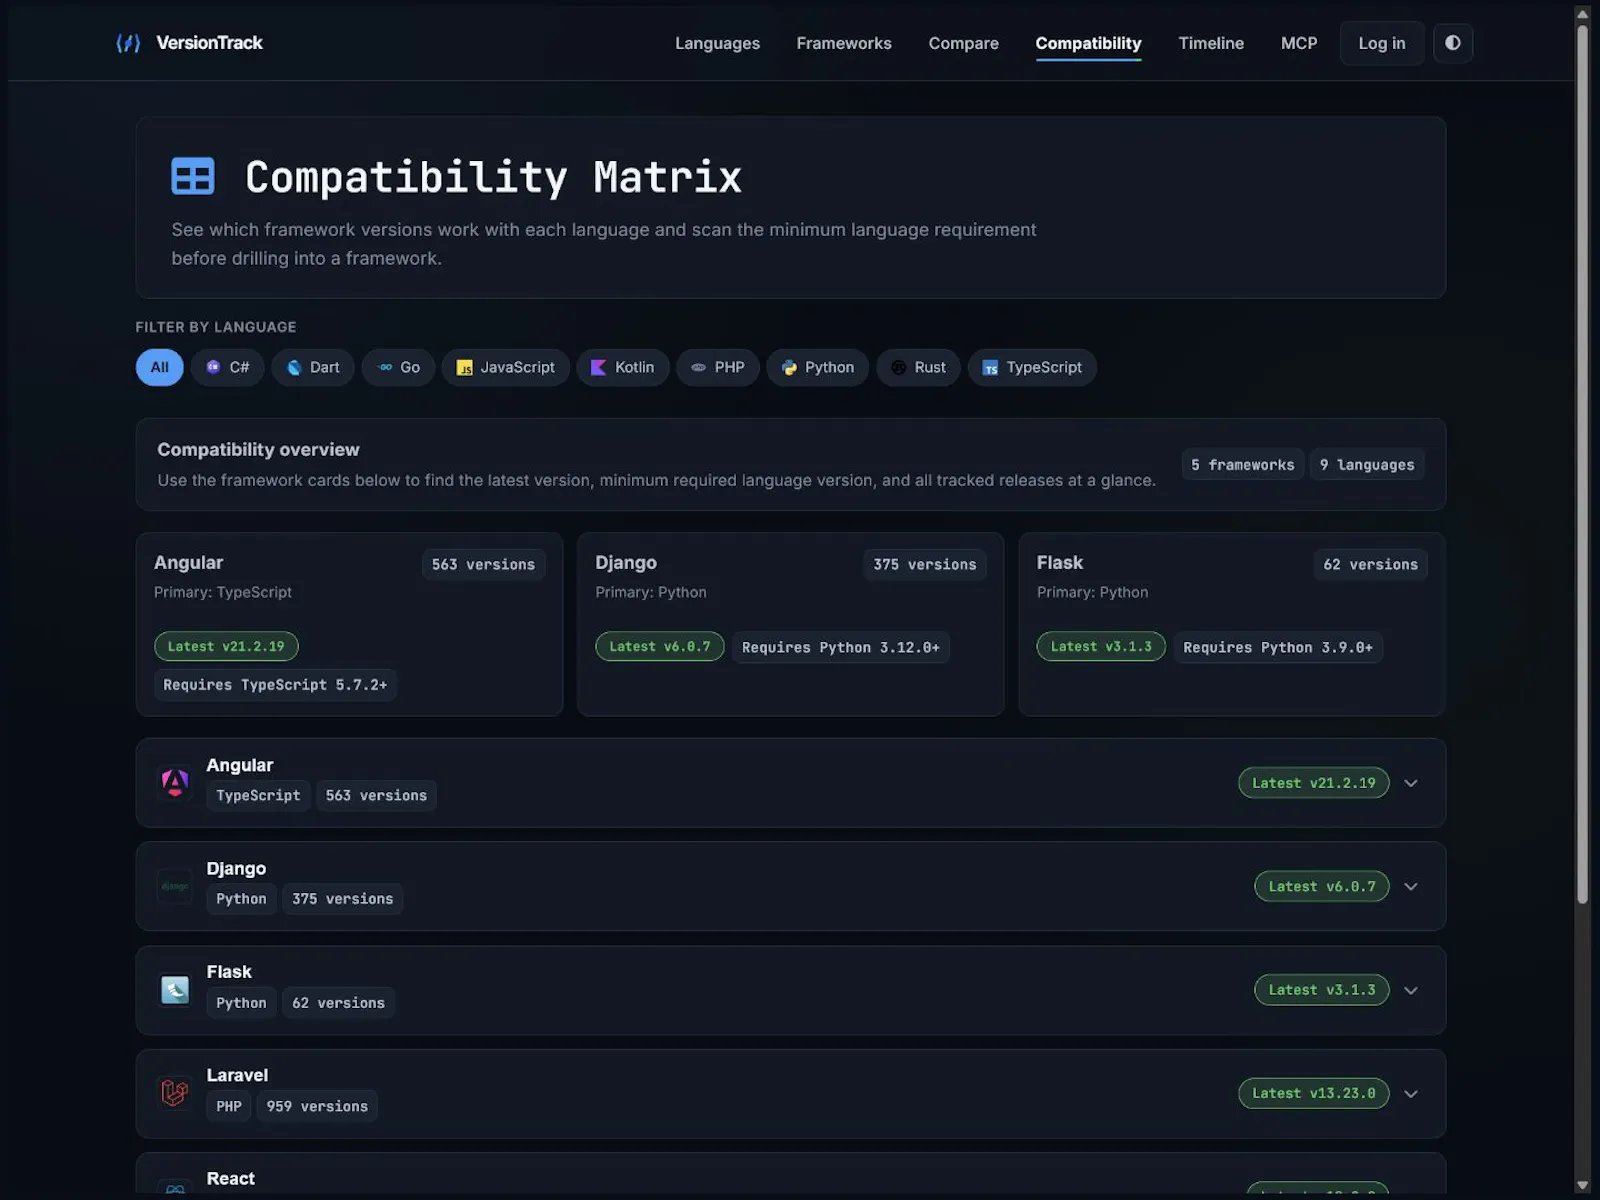This screenshot has width=1600, height=1200.
Task: Click the Go language icon
Action: tap(385, 367)
